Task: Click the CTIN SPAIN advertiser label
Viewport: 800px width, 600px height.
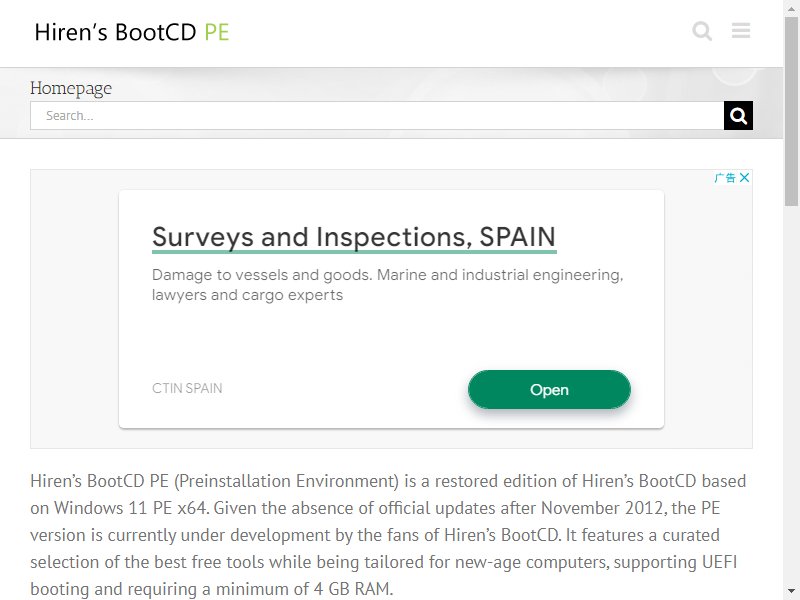Action: (187, 388)
